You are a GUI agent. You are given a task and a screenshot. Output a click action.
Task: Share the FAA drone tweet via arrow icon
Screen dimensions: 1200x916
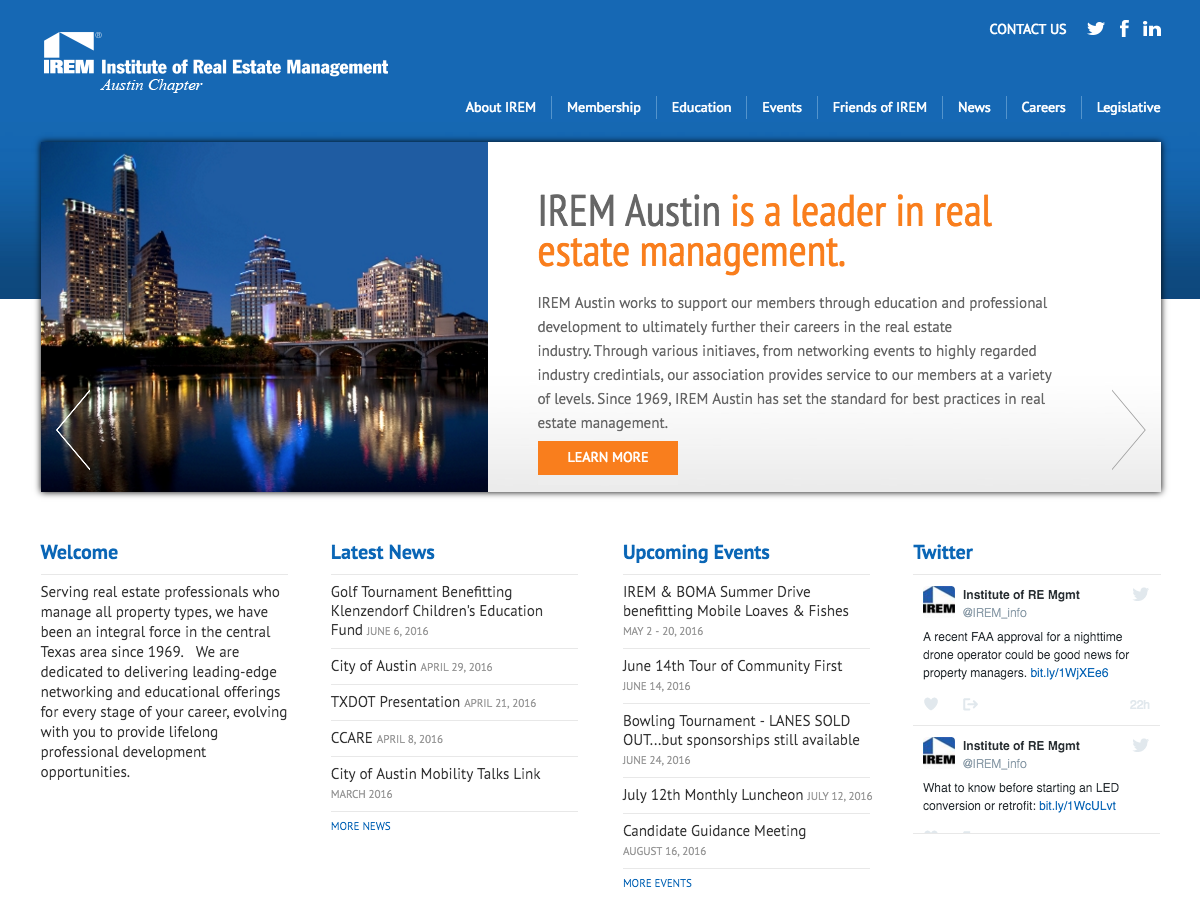click(x=970, y=704)
